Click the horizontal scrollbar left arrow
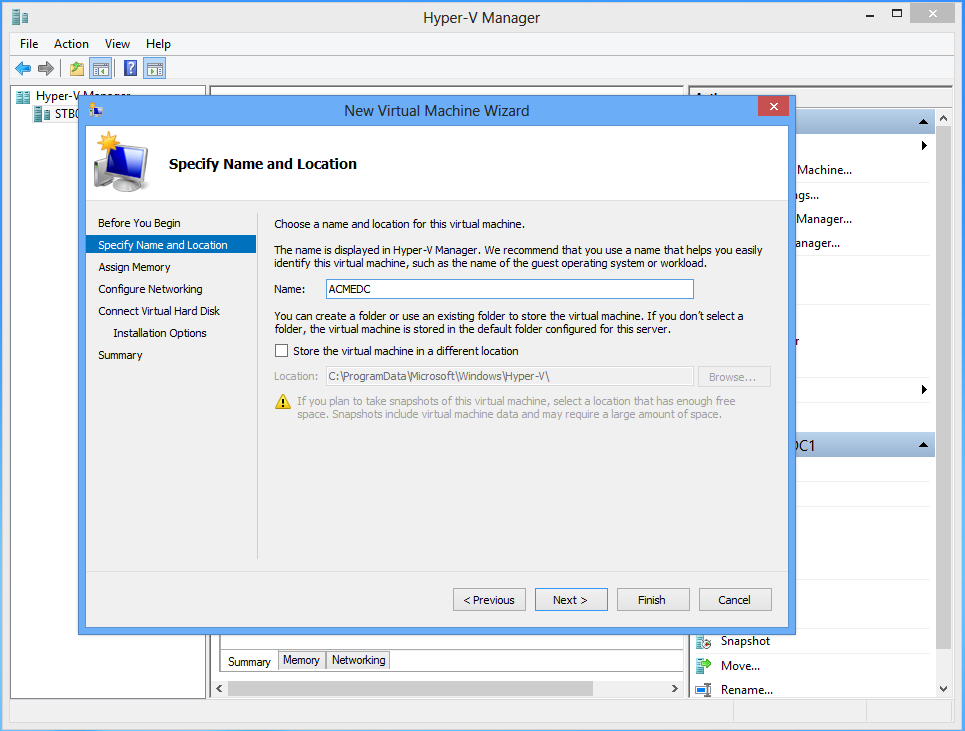The image size is (965, 731). point(219,689)
